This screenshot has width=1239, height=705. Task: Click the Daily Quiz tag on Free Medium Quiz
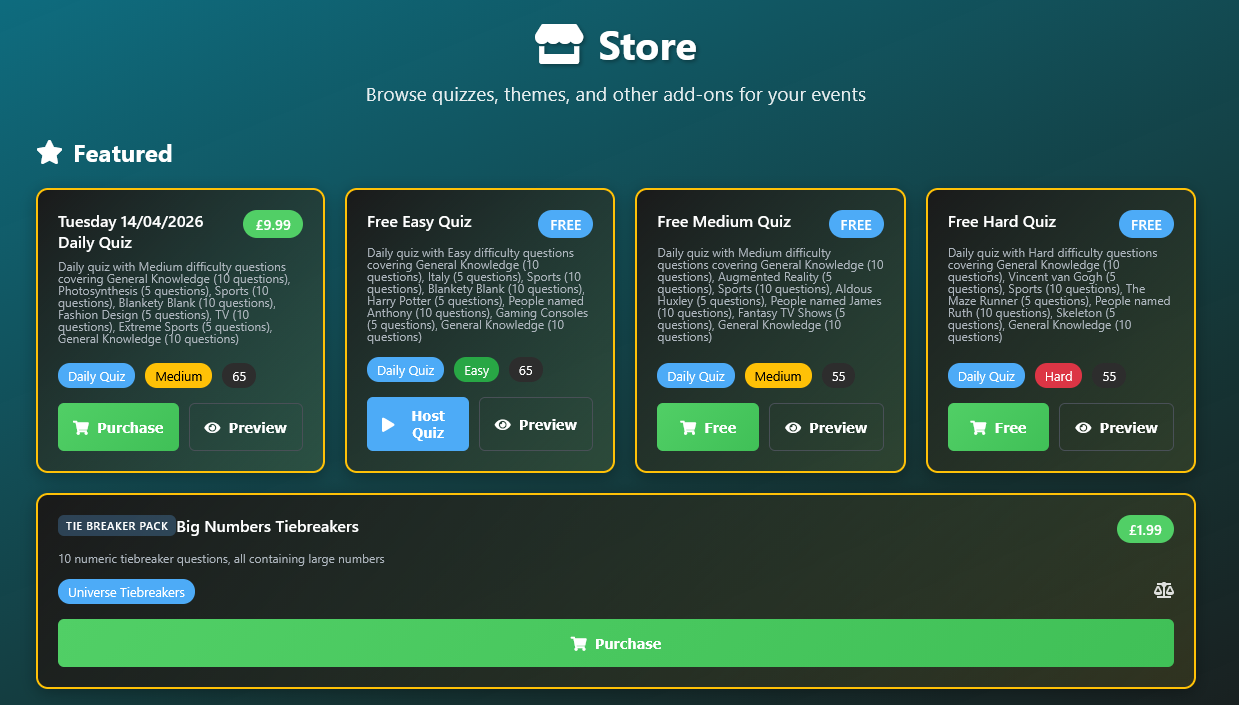(x=696, y=376)
